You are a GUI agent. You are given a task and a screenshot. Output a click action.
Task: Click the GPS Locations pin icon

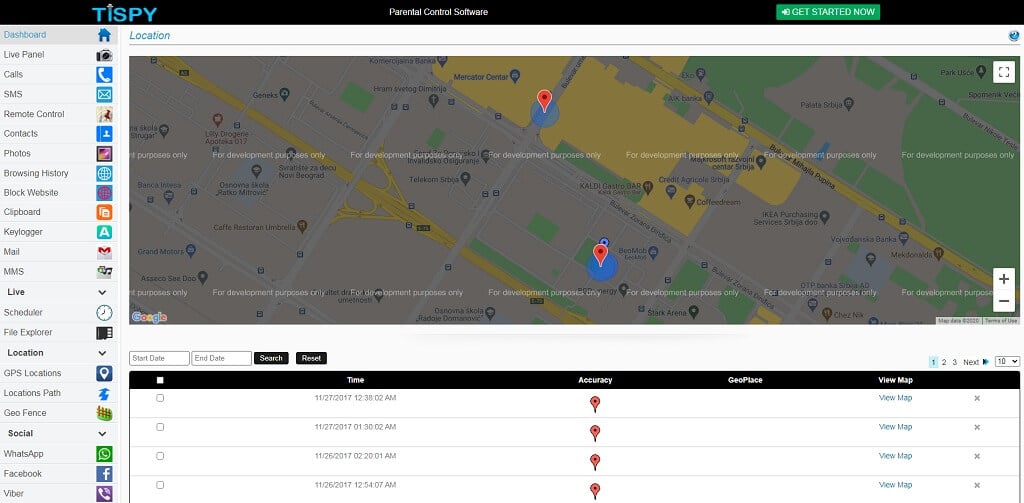(x=104, y=373)
